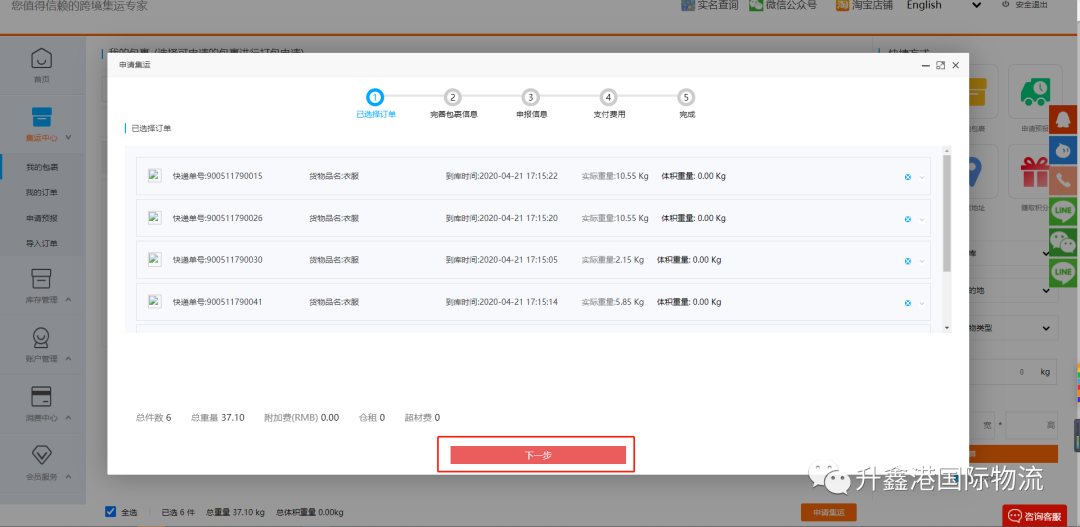Viewport: 1080px width, 527px height.
Task: Open the phone contact icon
Action: (x=1064, y=180)
